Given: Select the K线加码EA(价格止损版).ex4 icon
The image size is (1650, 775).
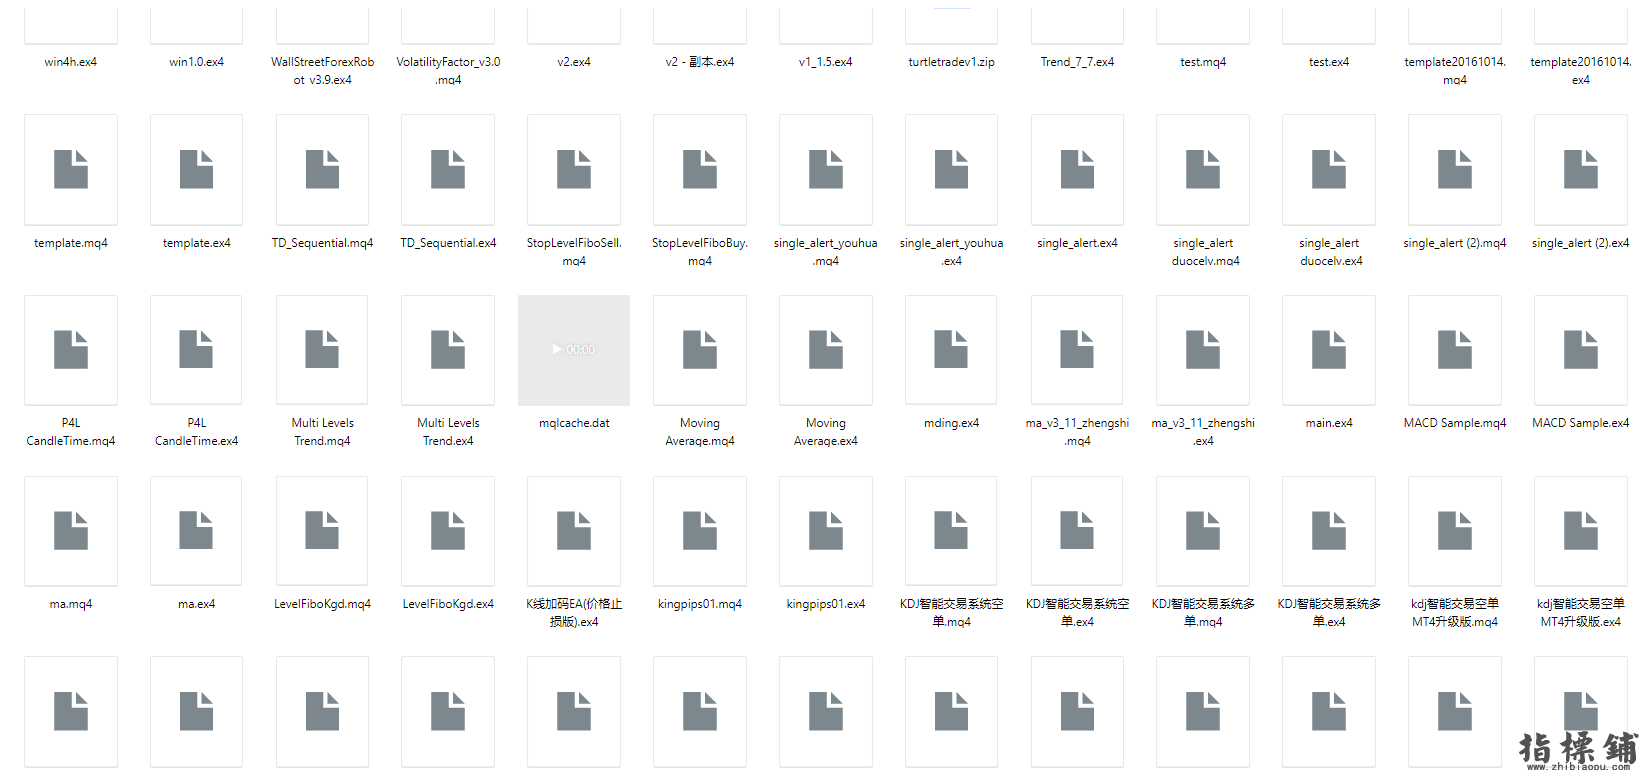Looking at the screenshot, I should click(574, 531).
